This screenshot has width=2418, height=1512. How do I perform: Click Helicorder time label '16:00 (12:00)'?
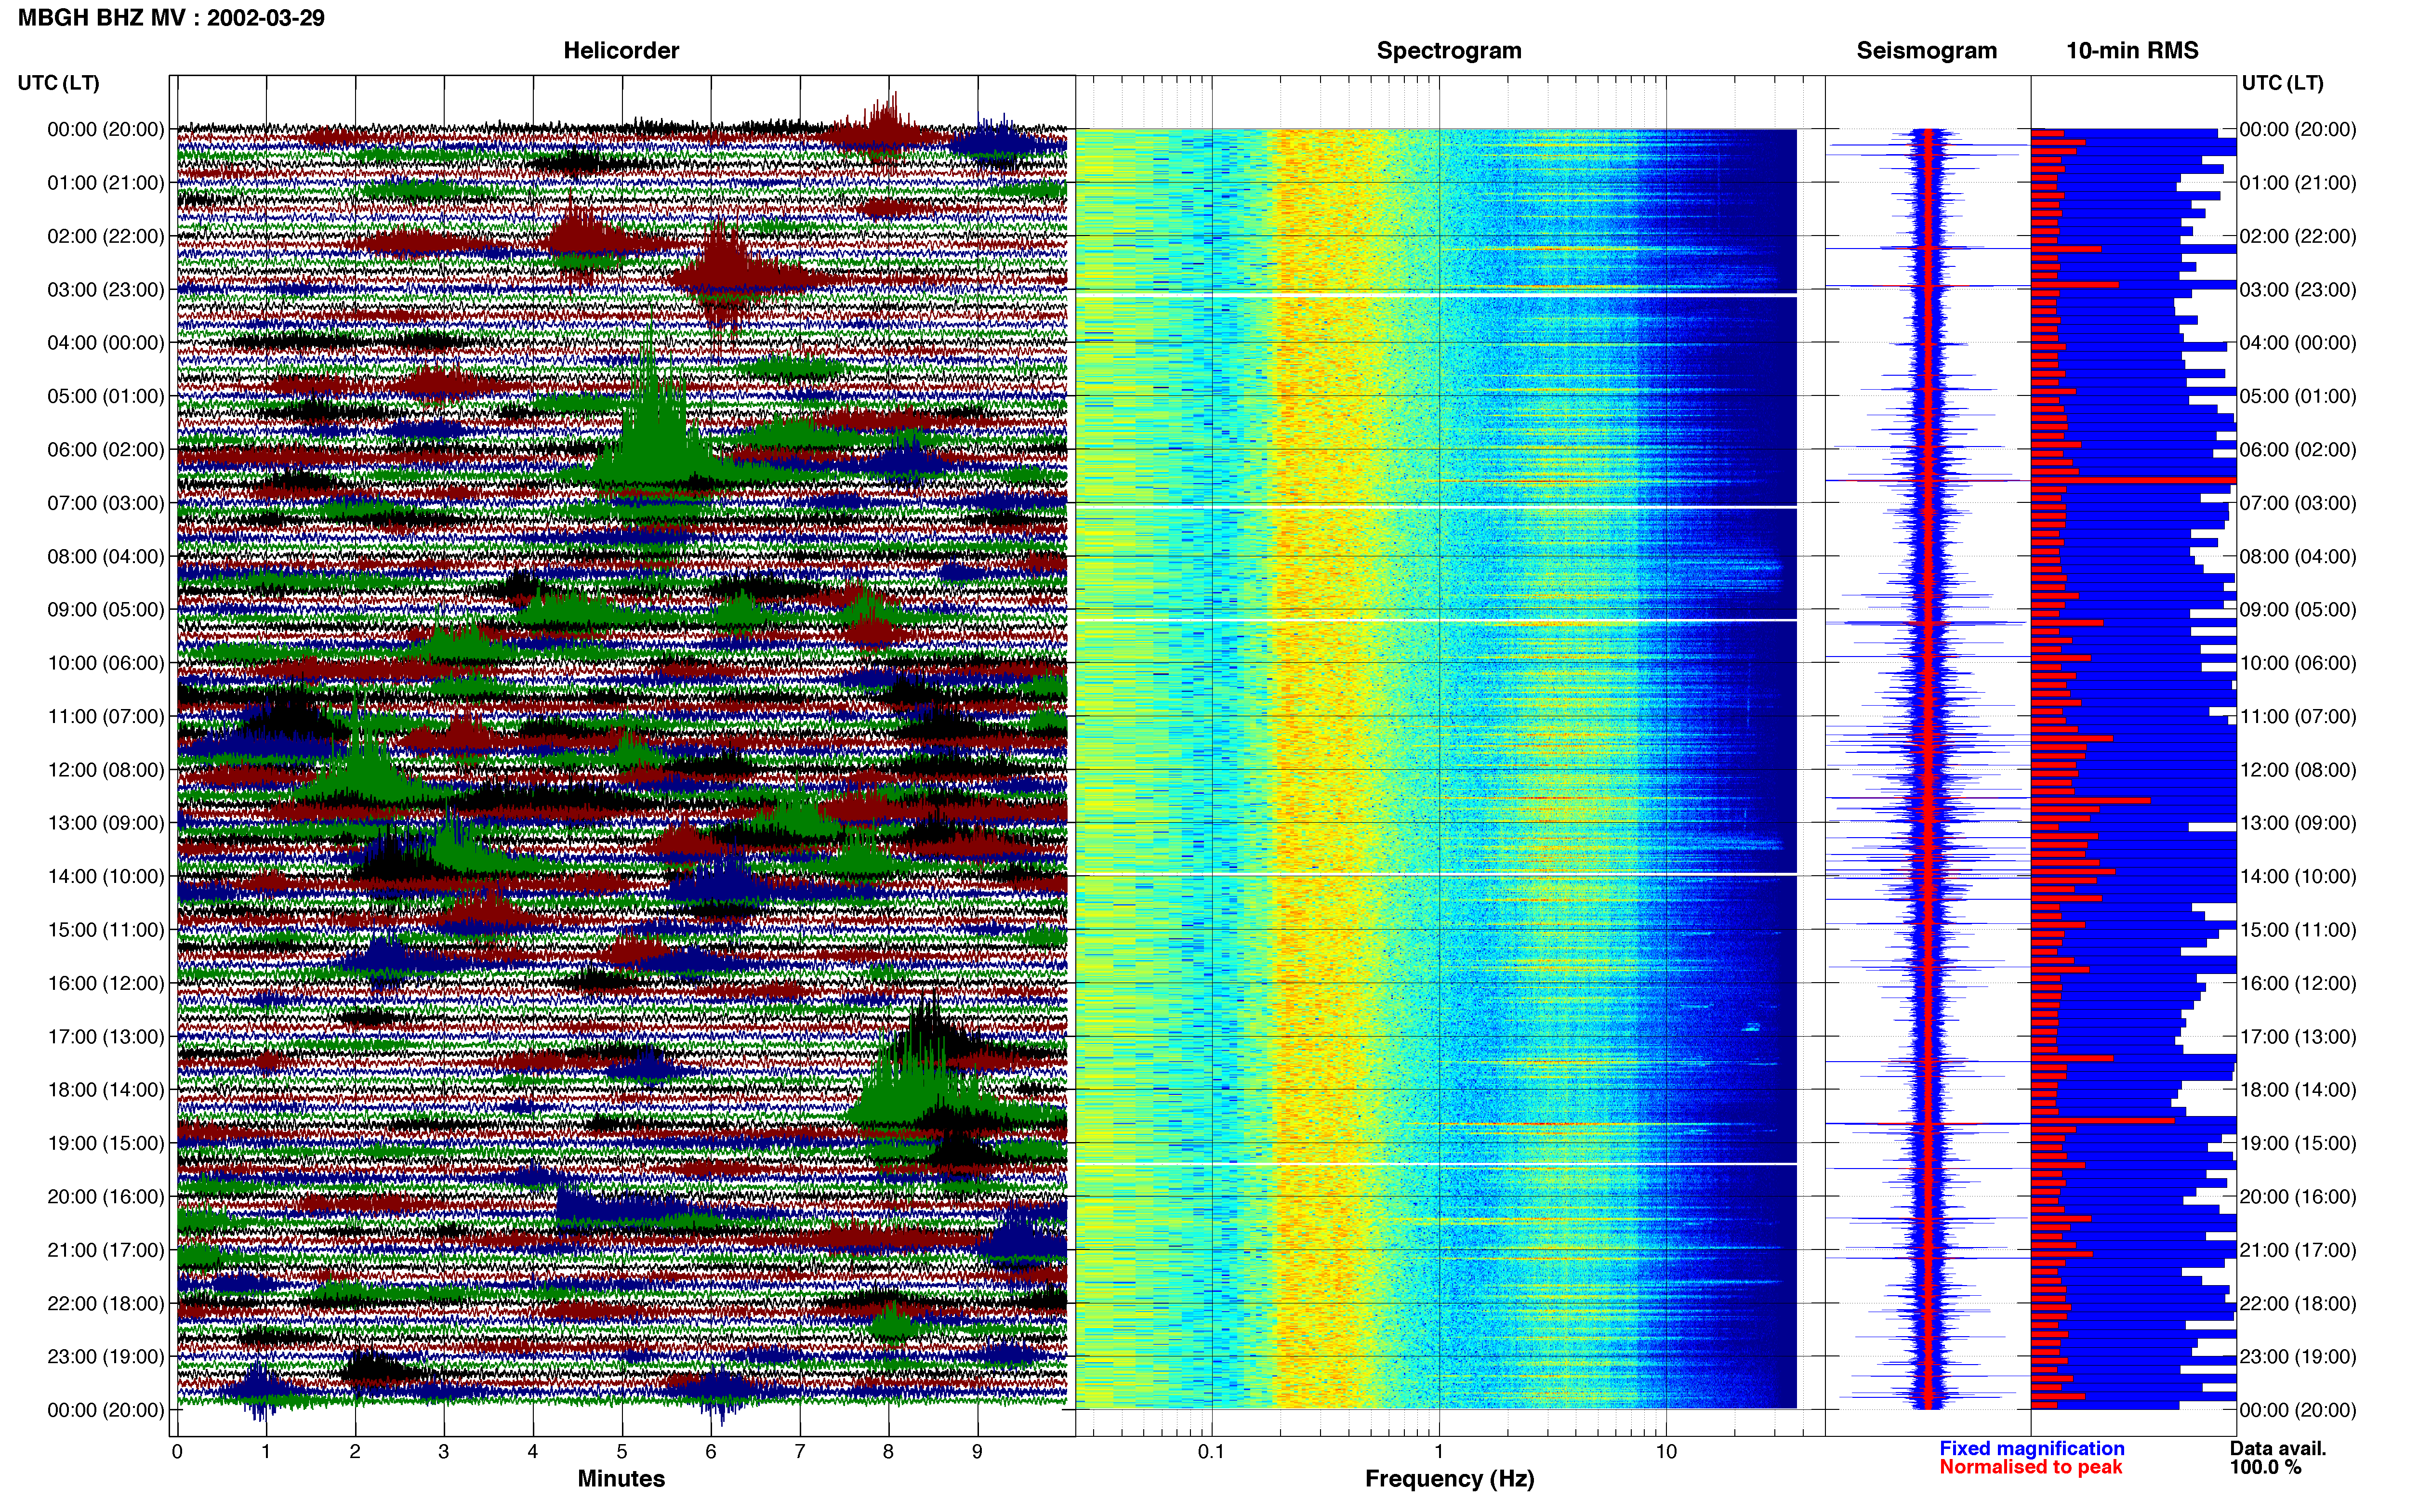coord(106,983)
